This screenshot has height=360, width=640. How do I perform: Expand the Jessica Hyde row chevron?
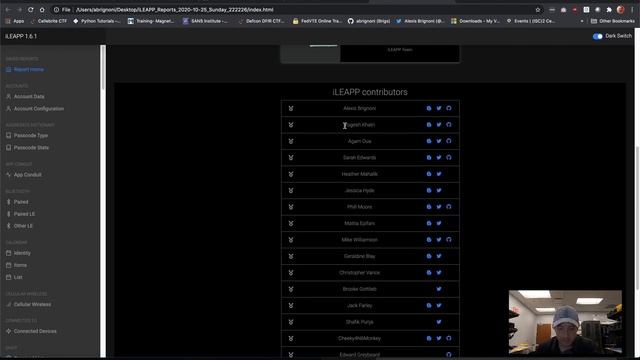coord(291,191)
